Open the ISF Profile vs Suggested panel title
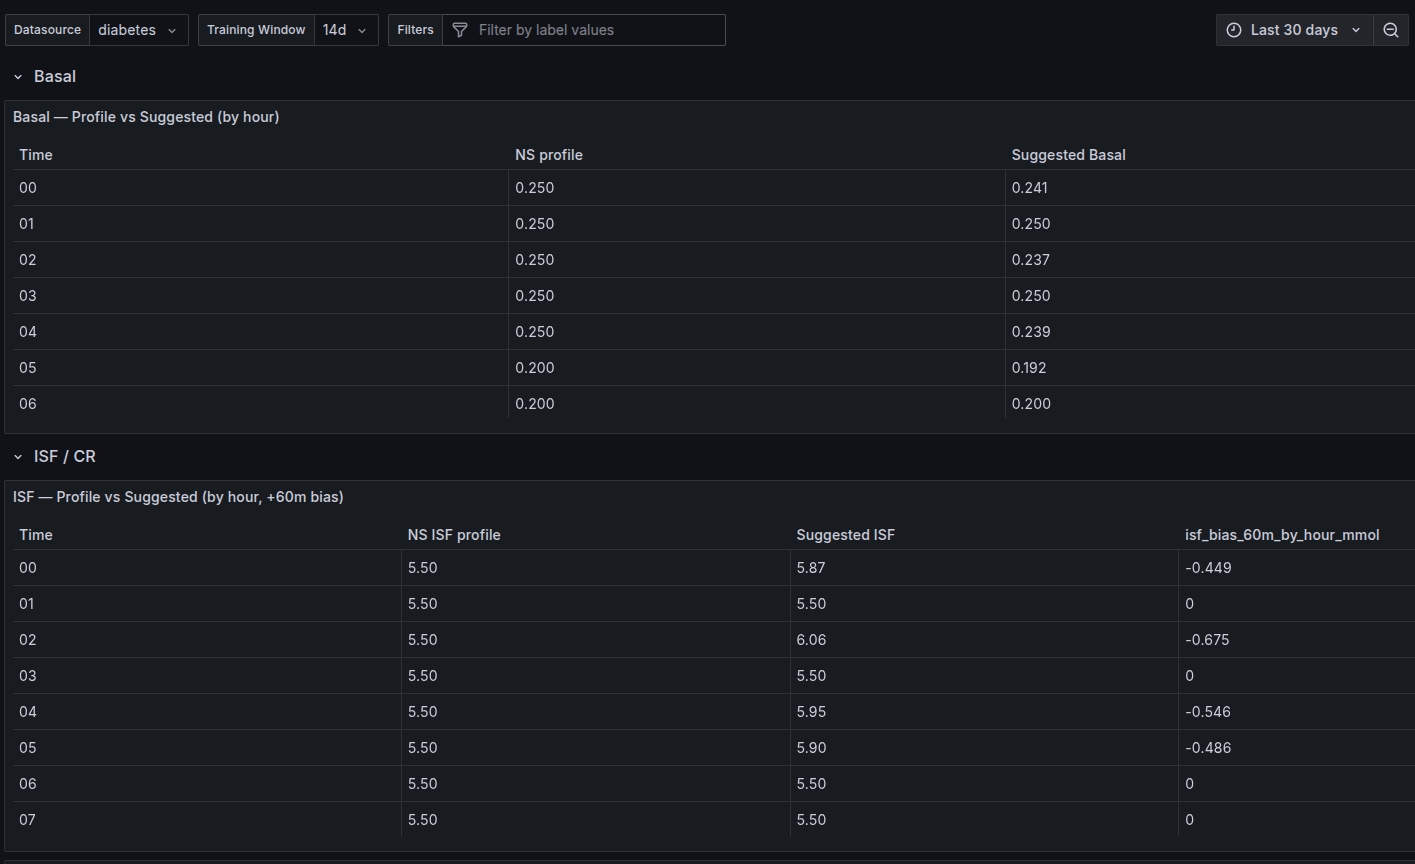This screenshot has width=1415, height=864. [x=178, y=497]
